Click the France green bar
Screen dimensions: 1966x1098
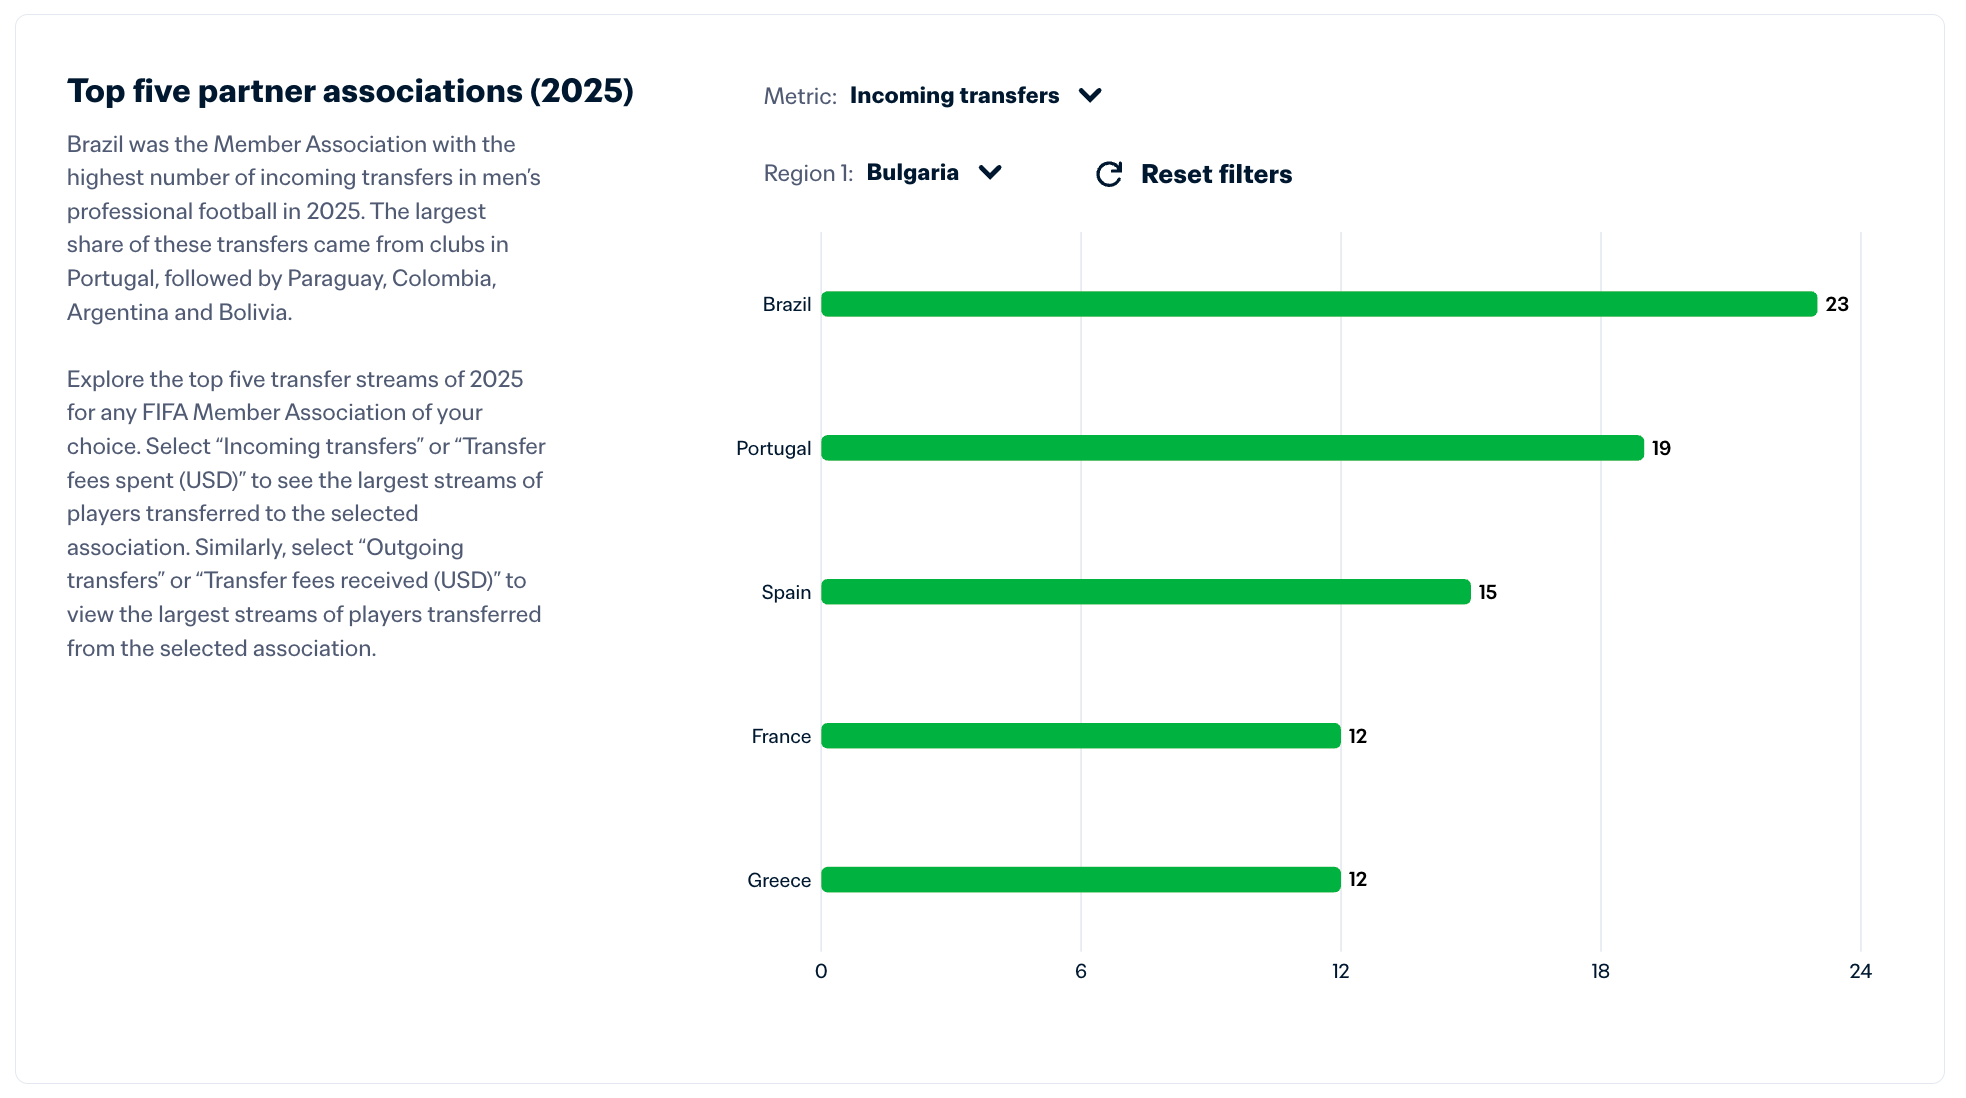1080,736
